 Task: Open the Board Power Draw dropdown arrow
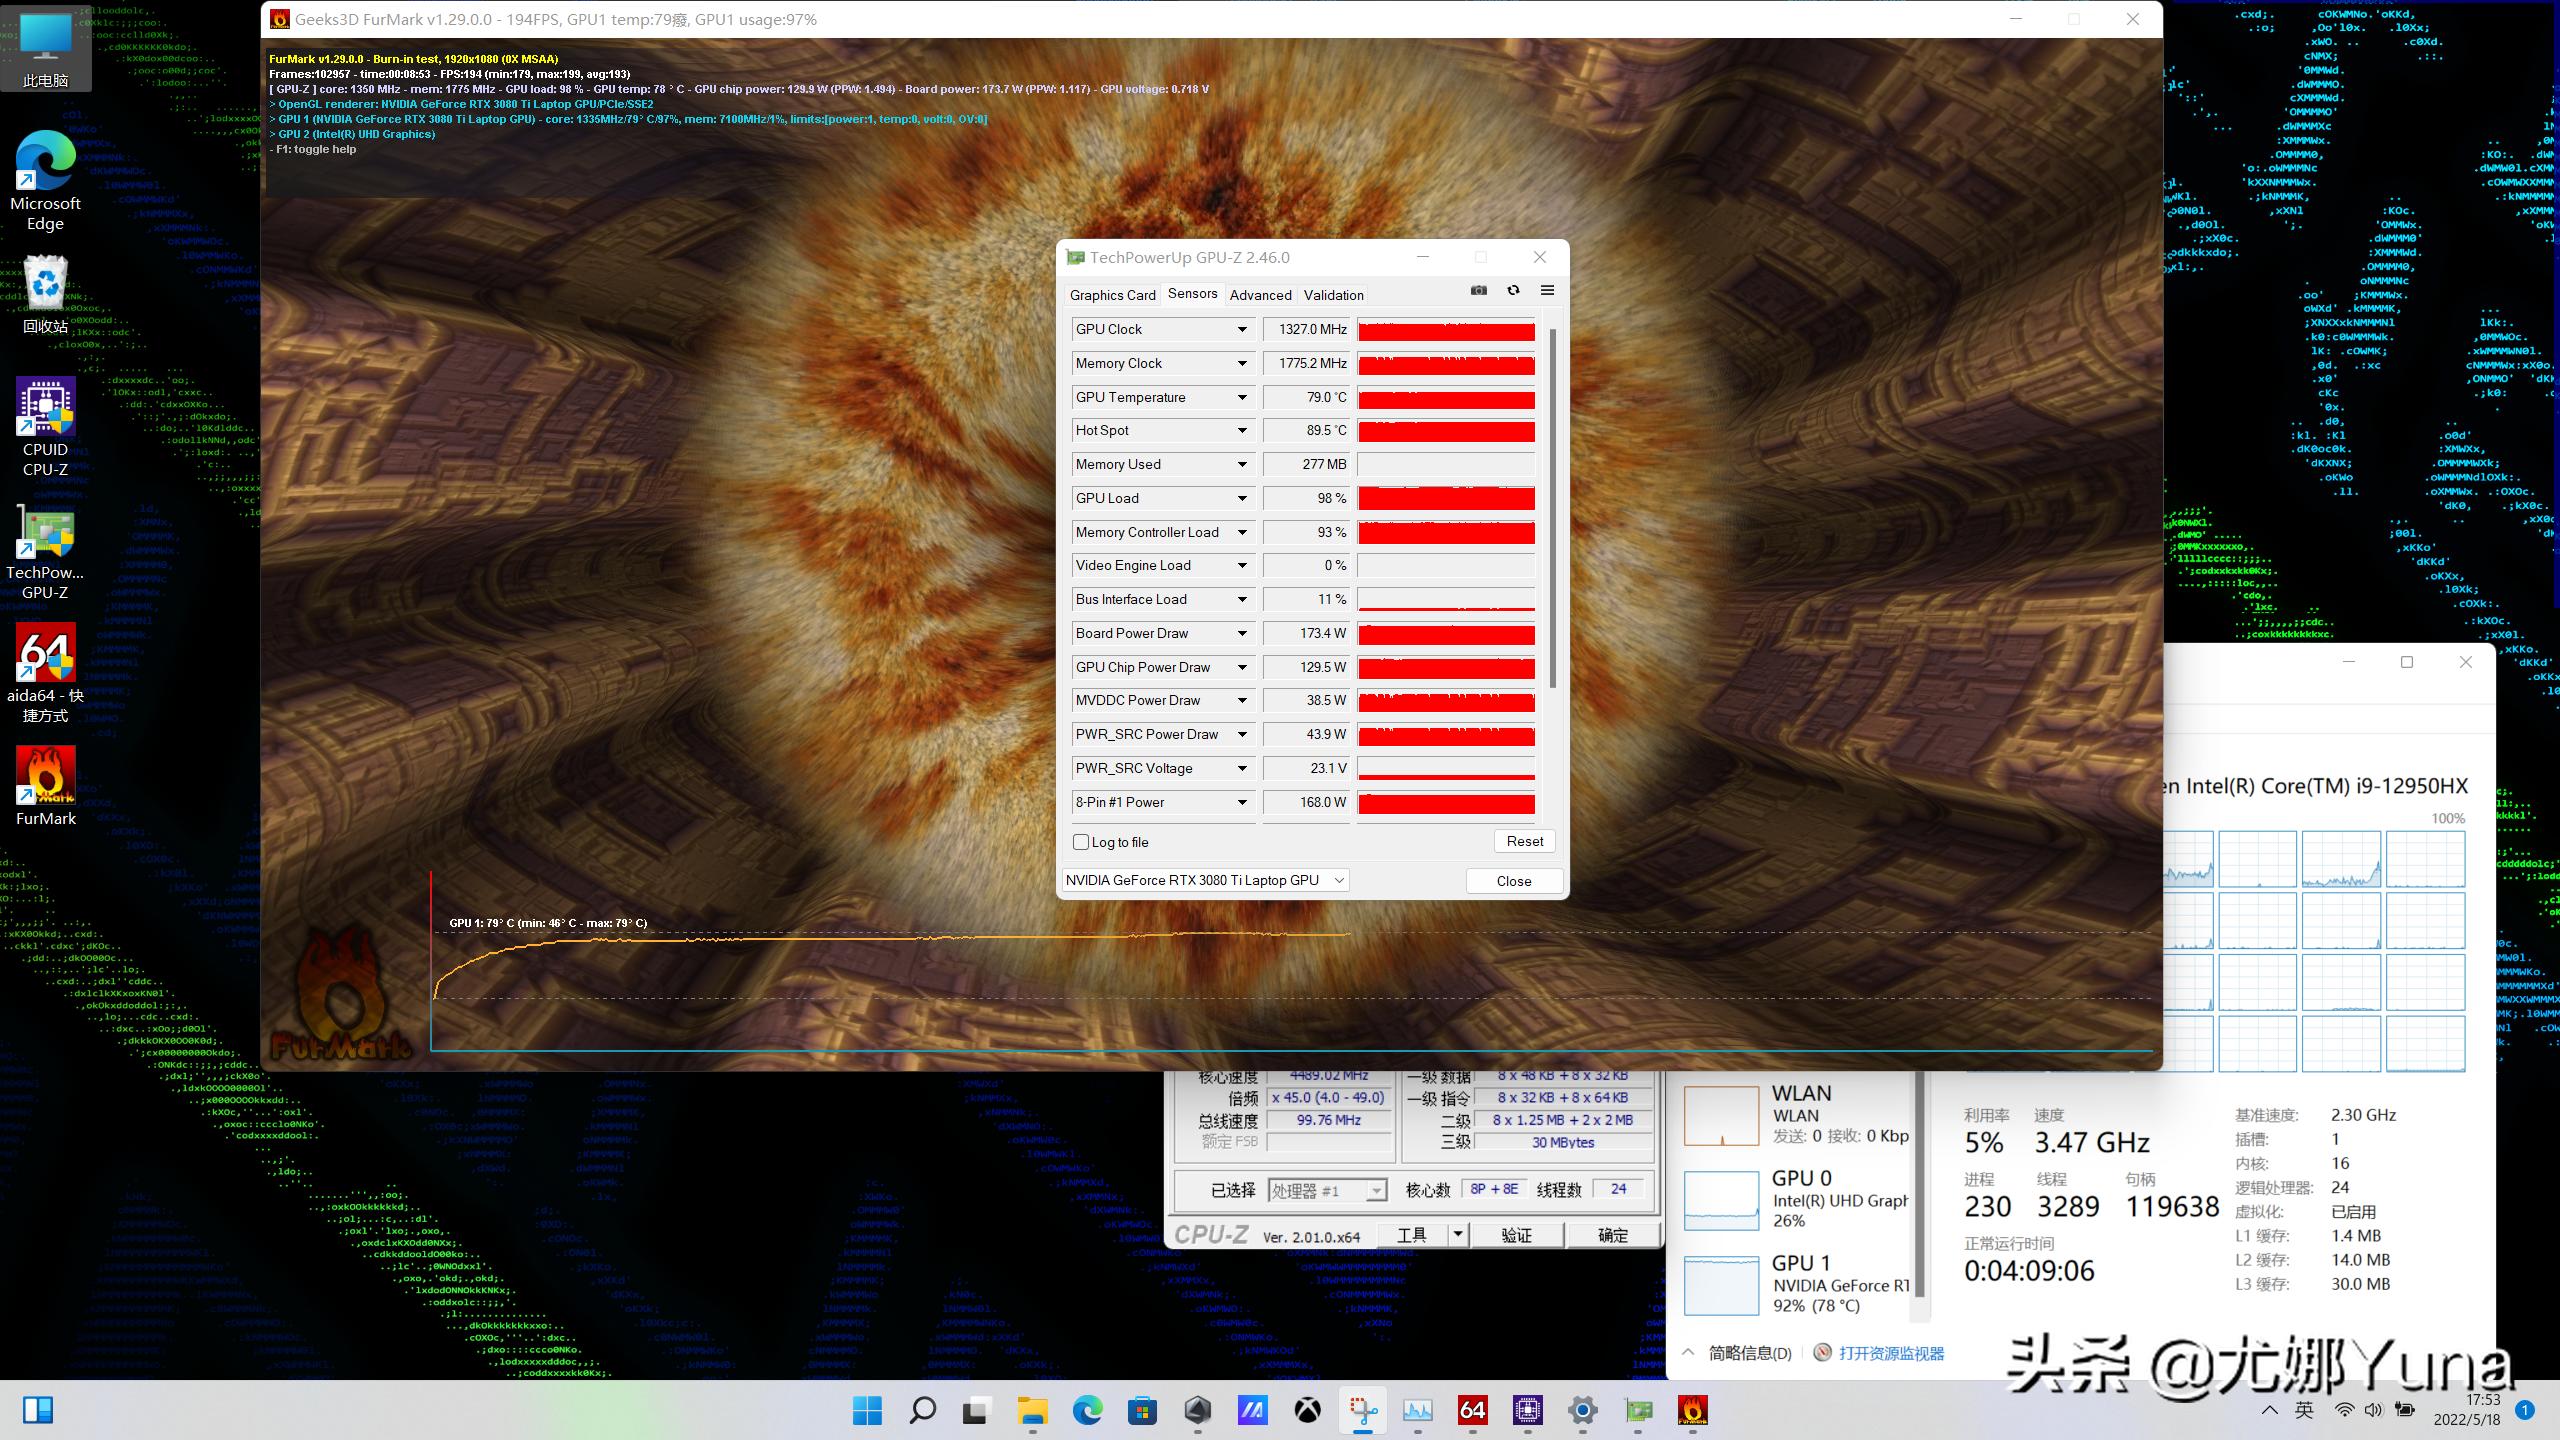[x=1242, y=633]
